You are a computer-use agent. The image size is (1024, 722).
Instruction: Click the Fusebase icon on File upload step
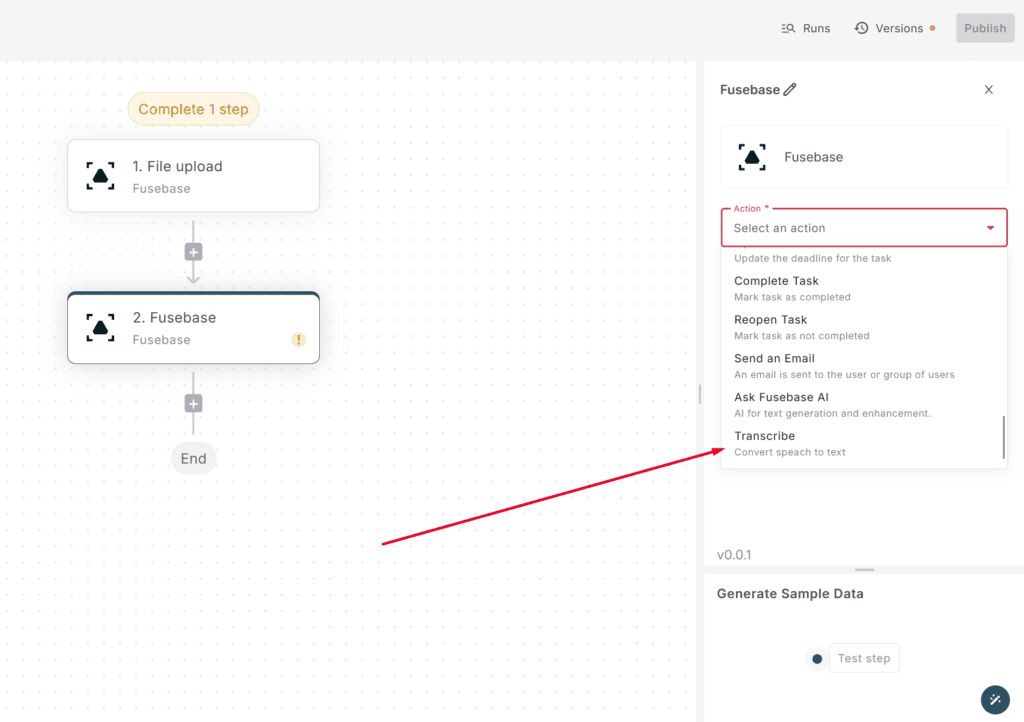tap(101, 176)
